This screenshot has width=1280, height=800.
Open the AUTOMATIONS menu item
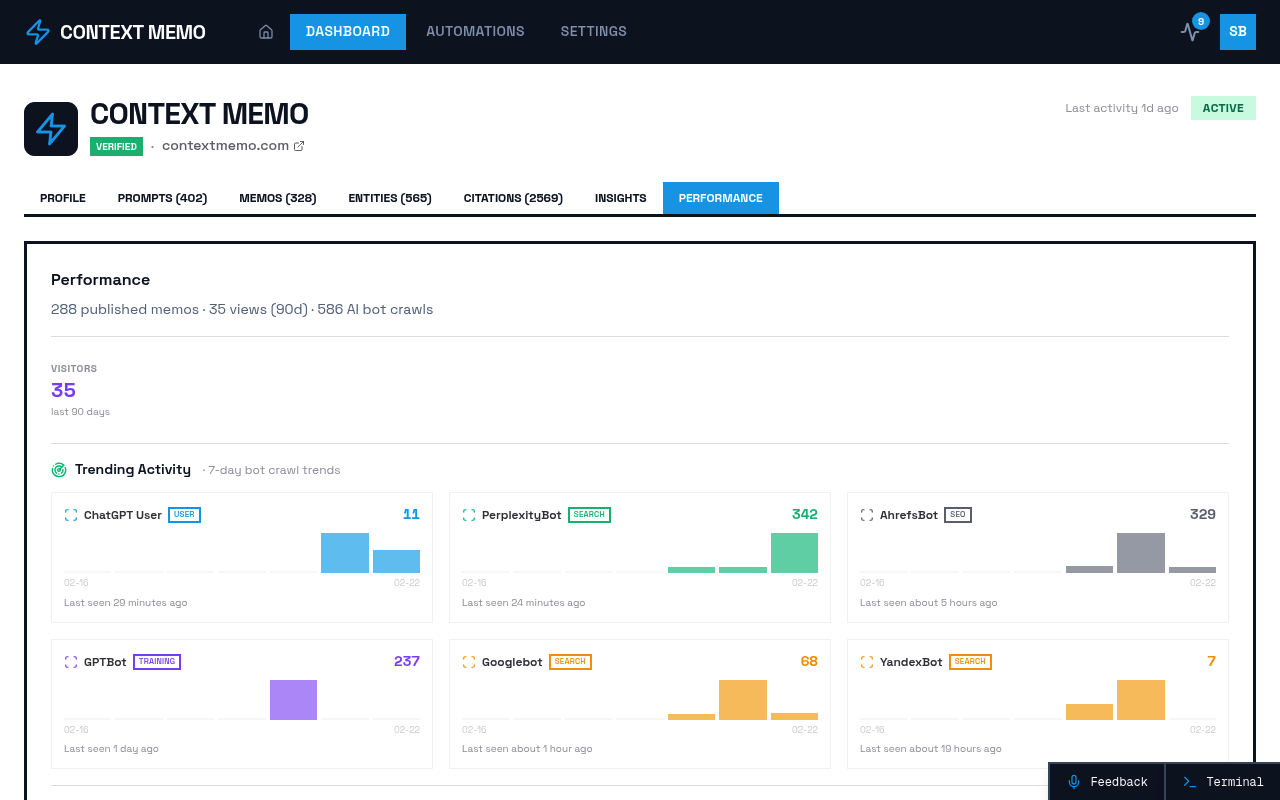pos(475,31)
